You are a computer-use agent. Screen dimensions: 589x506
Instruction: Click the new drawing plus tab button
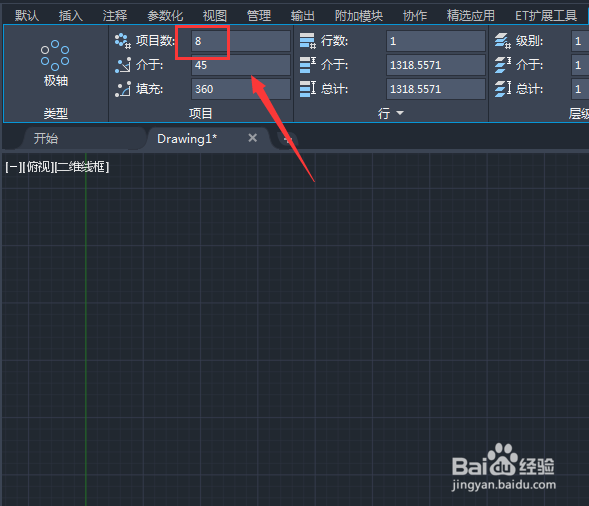pyautogui.click(x=287, y=139)
